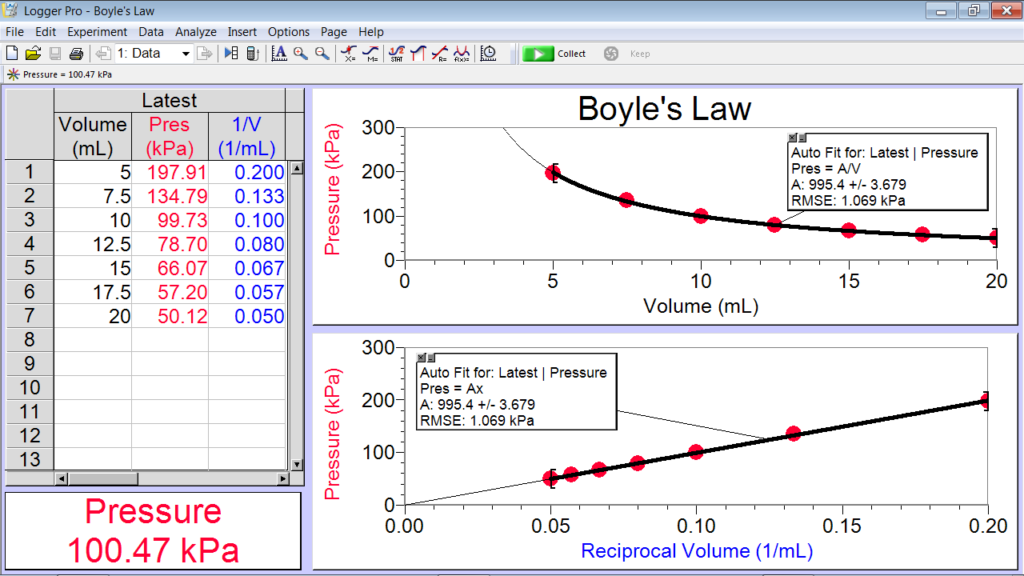The image size is (1024, 576).
Task: Select the Integral tool icon
Action: point(418,54)
